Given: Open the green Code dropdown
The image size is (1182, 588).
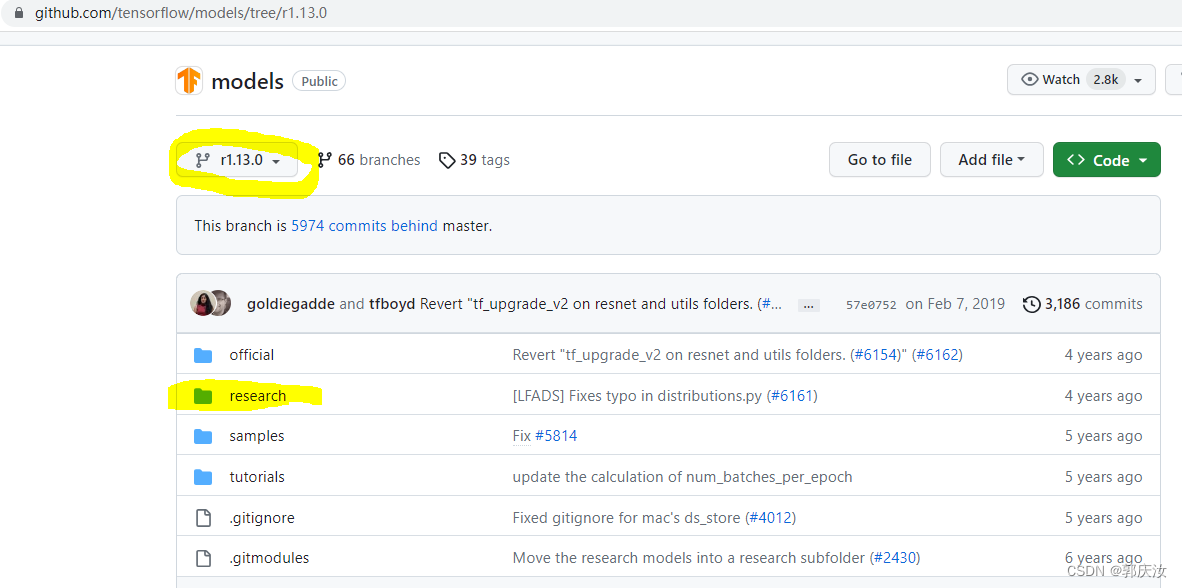Looking at the screenshot, I should (x=1107, y=160).
